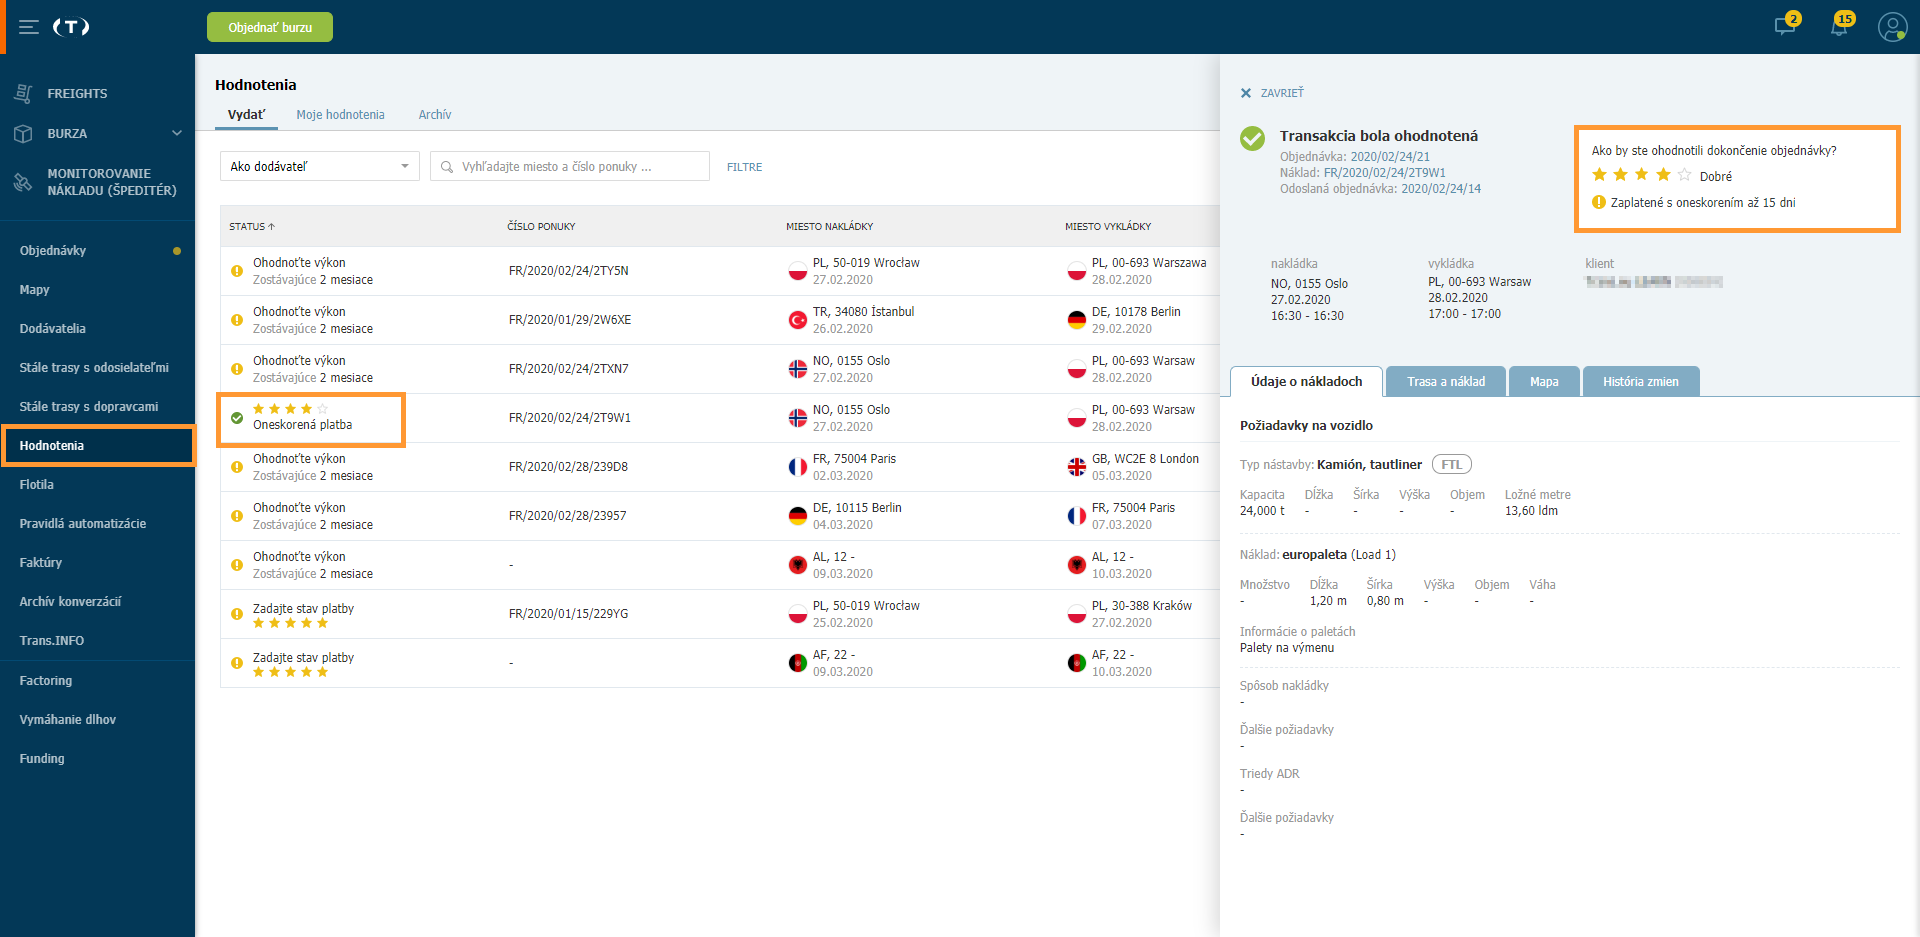The image size is (1920, 937).
Task: Open the user profile avatar icon
Action: pos(1892,27)
